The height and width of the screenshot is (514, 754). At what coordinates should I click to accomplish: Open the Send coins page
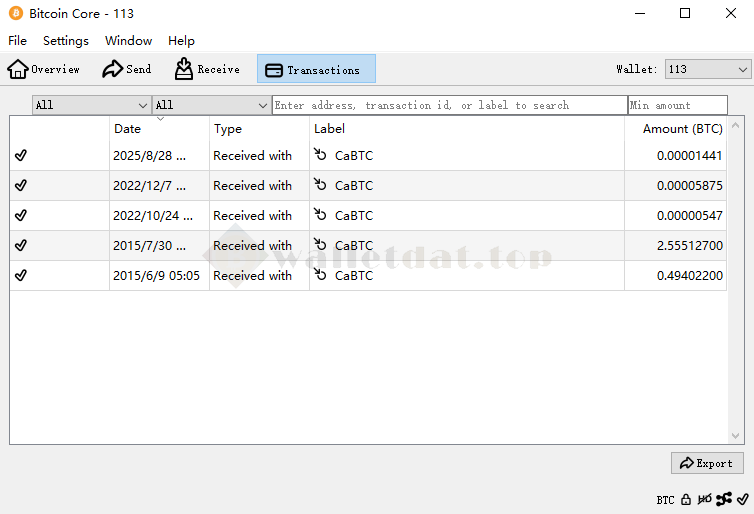point(127,69)
